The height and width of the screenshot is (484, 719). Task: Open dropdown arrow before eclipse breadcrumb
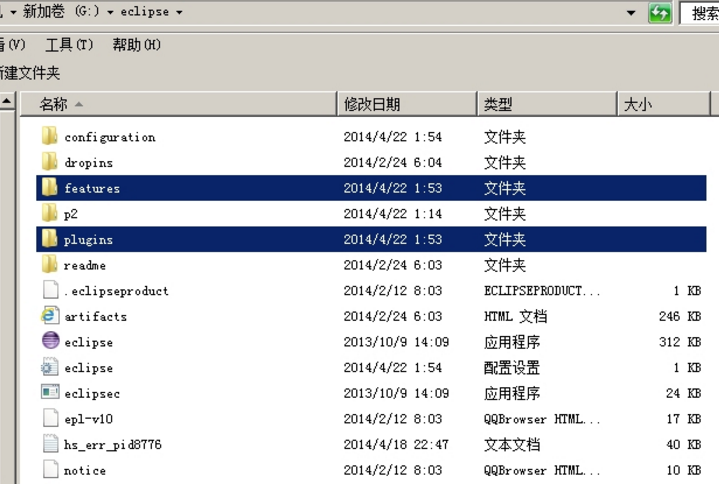pos(111,12)
